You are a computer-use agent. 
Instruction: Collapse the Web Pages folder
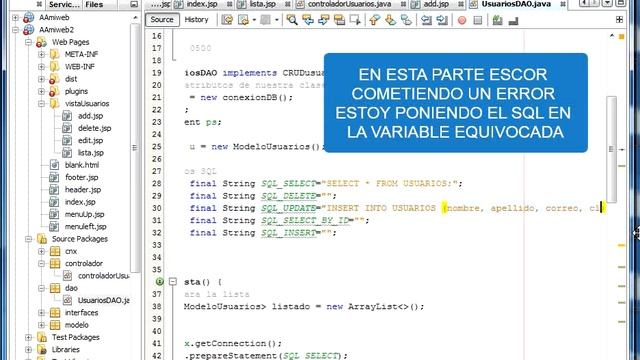(29, 42)
